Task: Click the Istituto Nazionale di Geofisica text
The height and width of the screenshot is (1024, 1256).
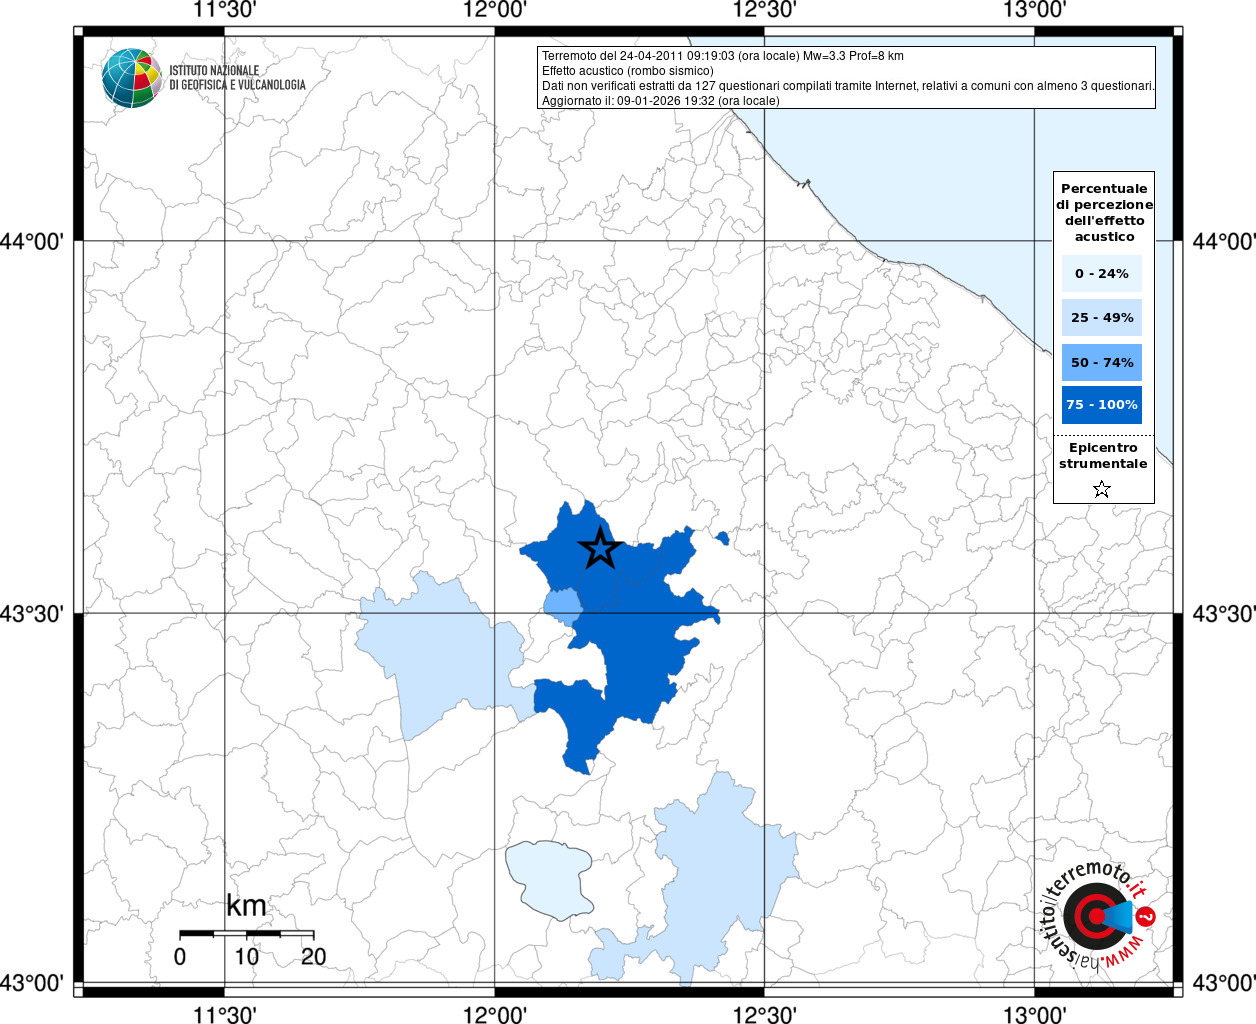Action: click(x=237, y=78)
